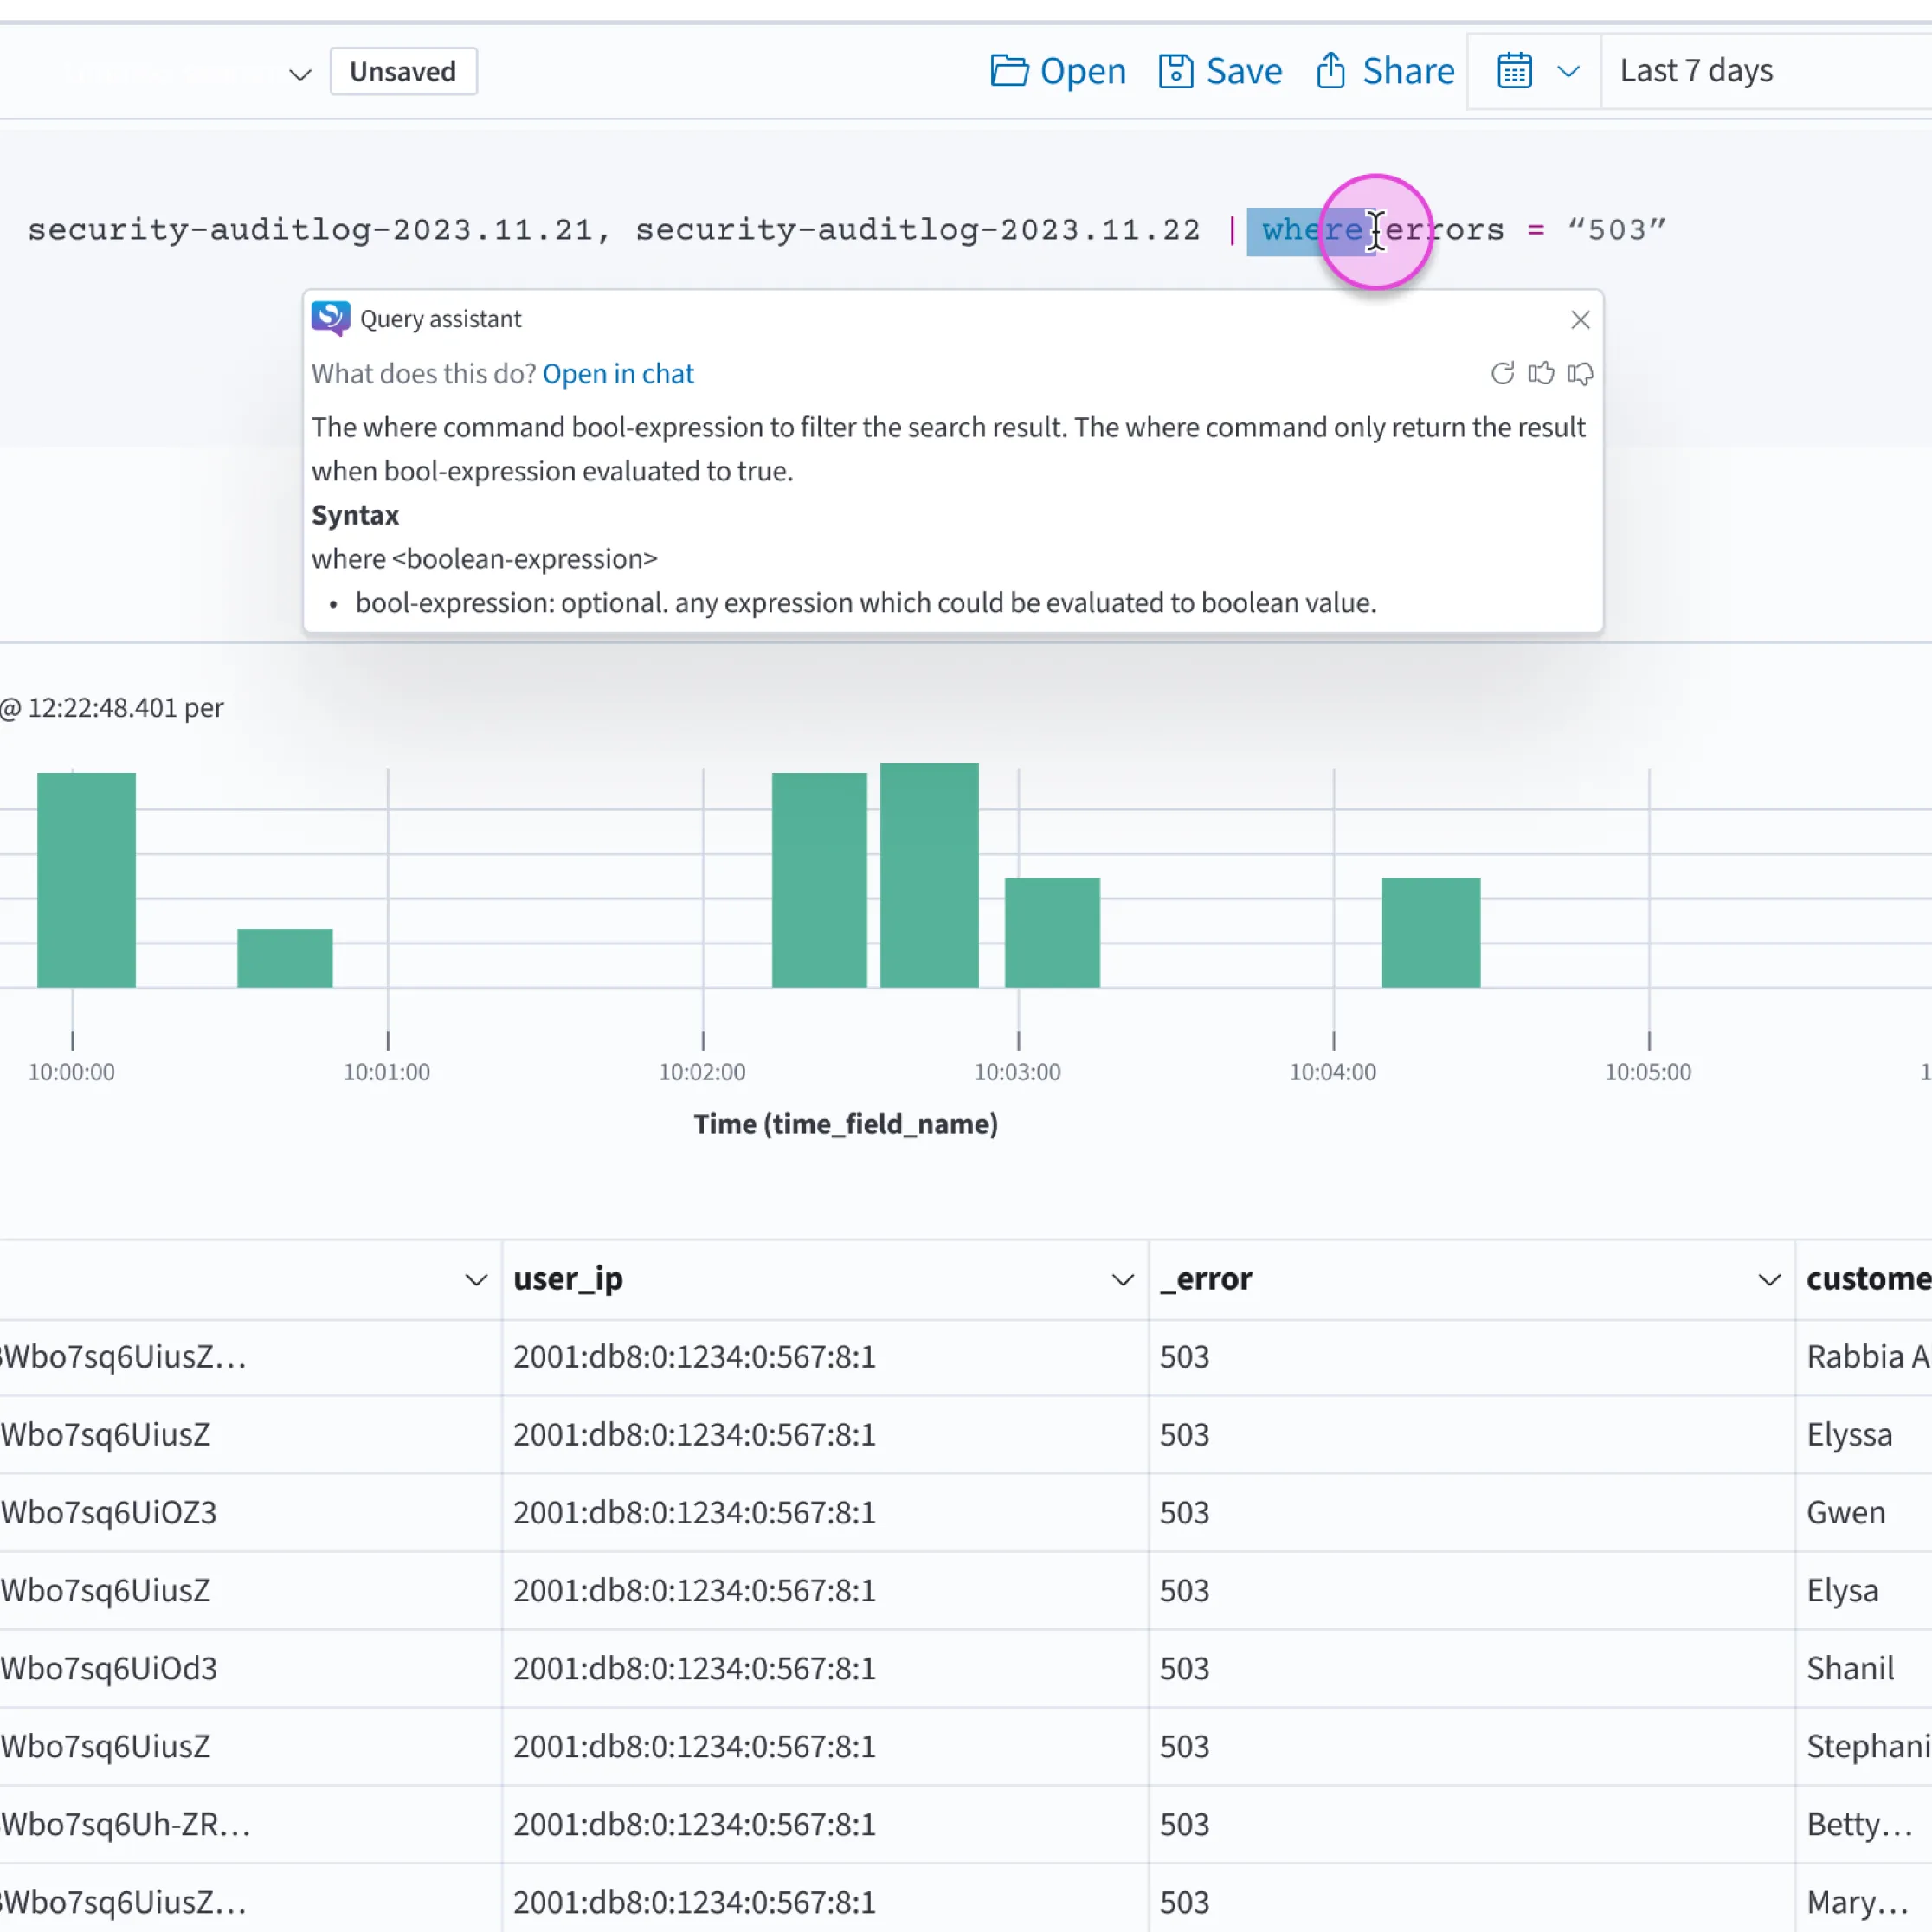Click the user_ip column header

tap(568, 1279)
